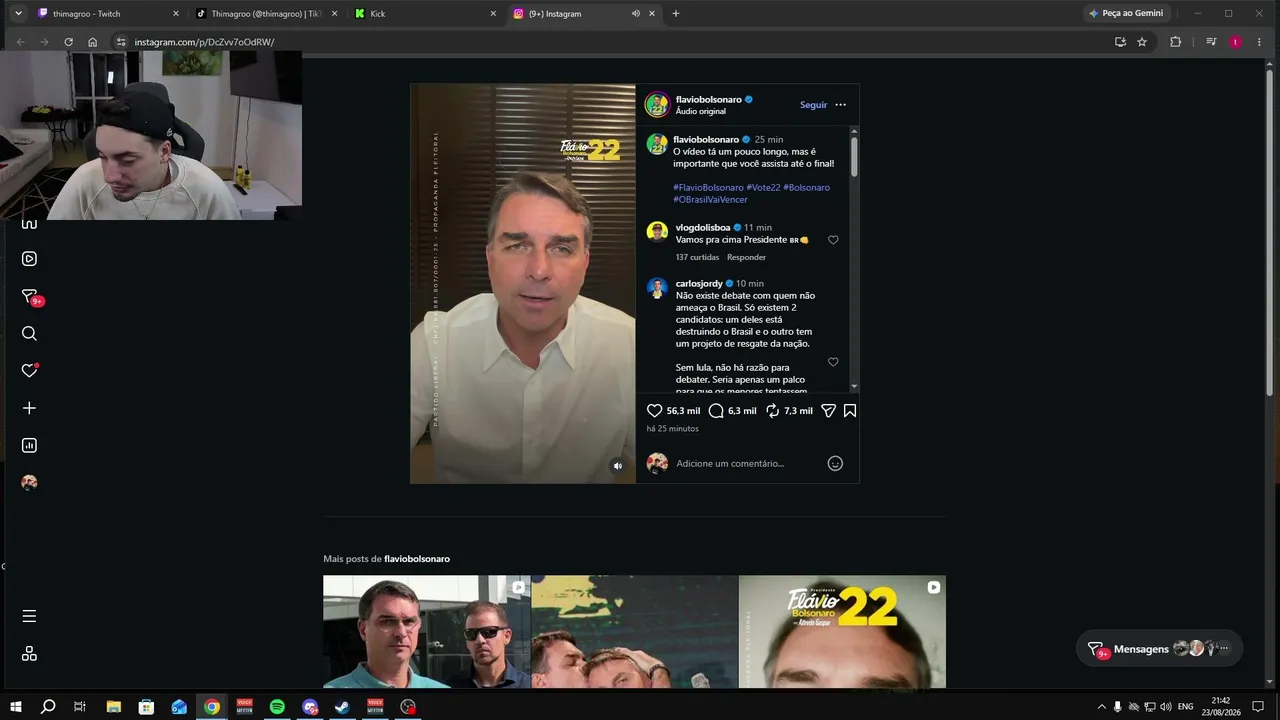
Task: Bookmark this page with star icon
Action: 1142,42
